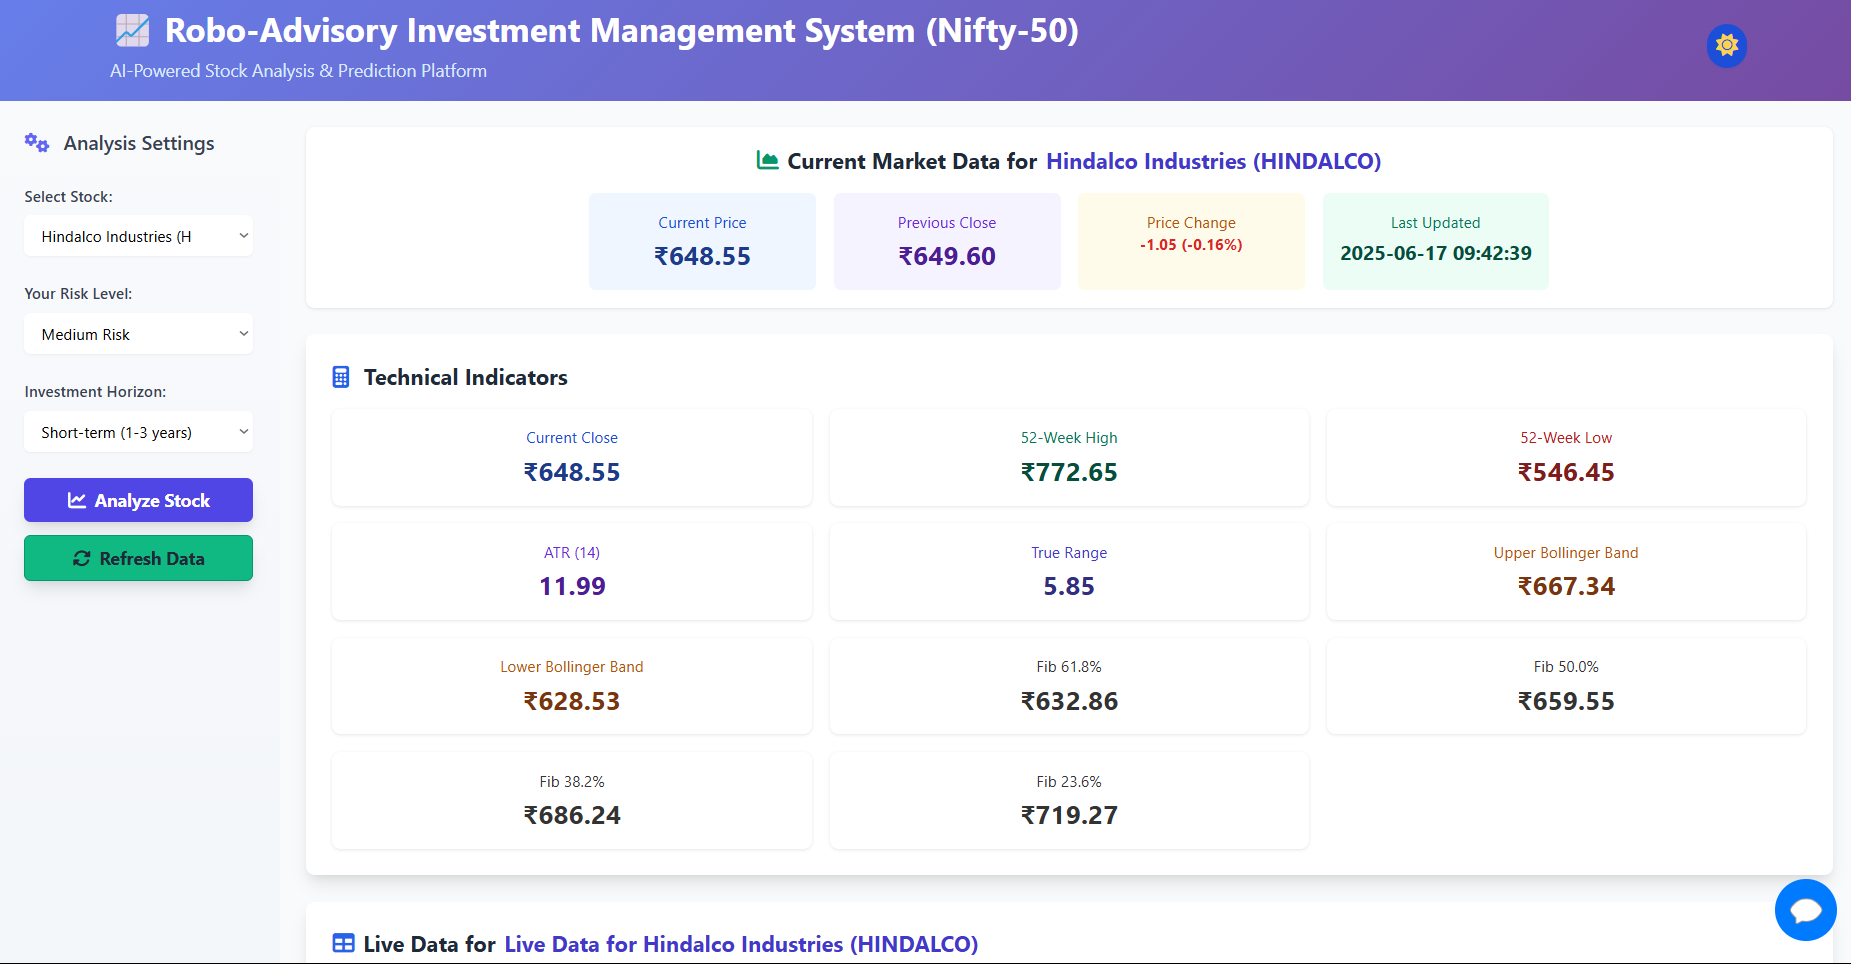Select the Last Updated timestamp card
The width and height of the screenshot is (1851, 964).
(1435, 241)
